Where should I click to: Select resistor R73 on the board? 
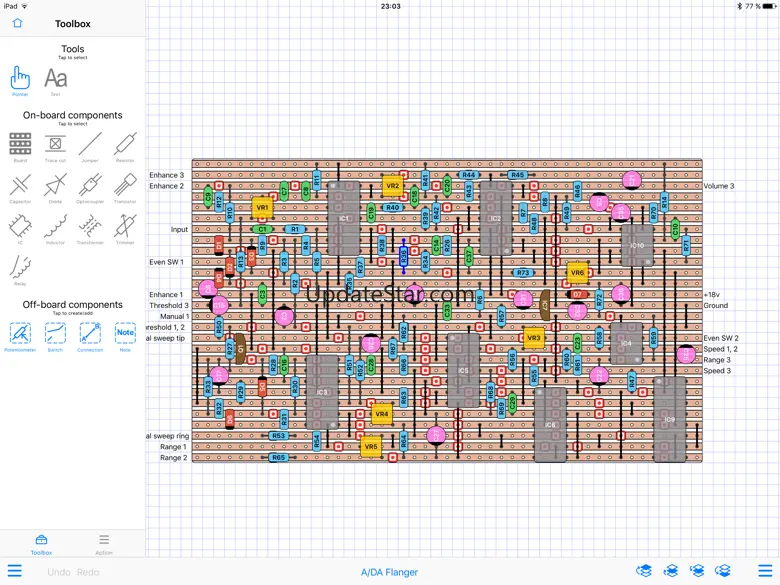523,273
